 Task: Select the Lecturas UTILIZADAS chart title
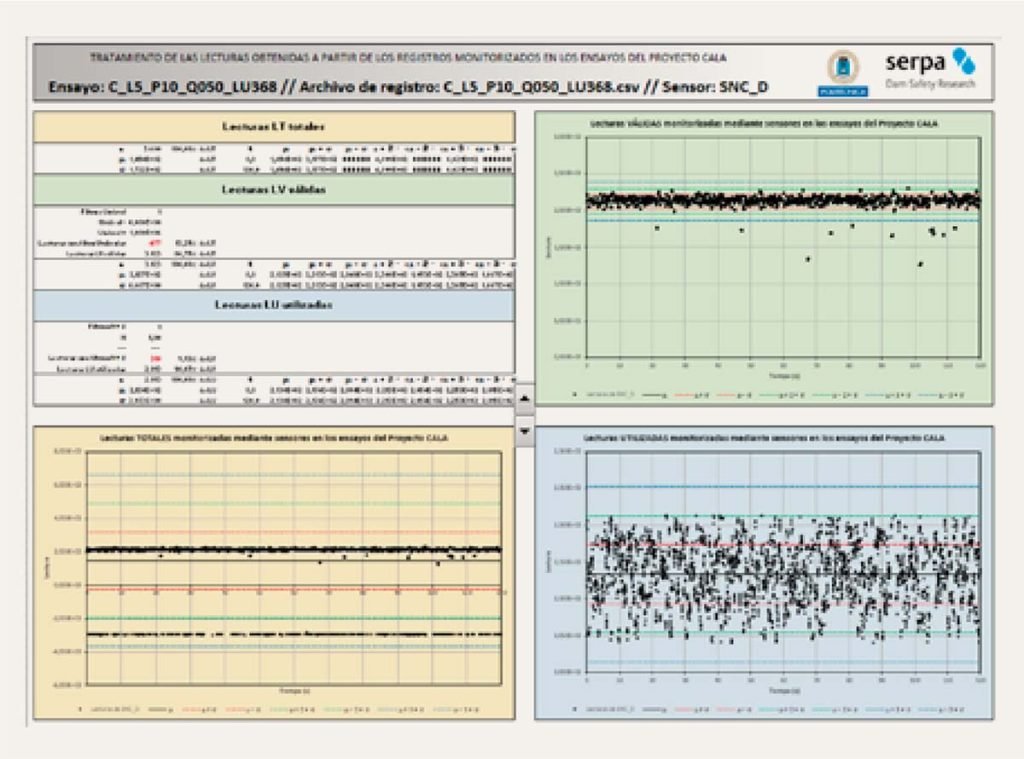click(764, 438)
